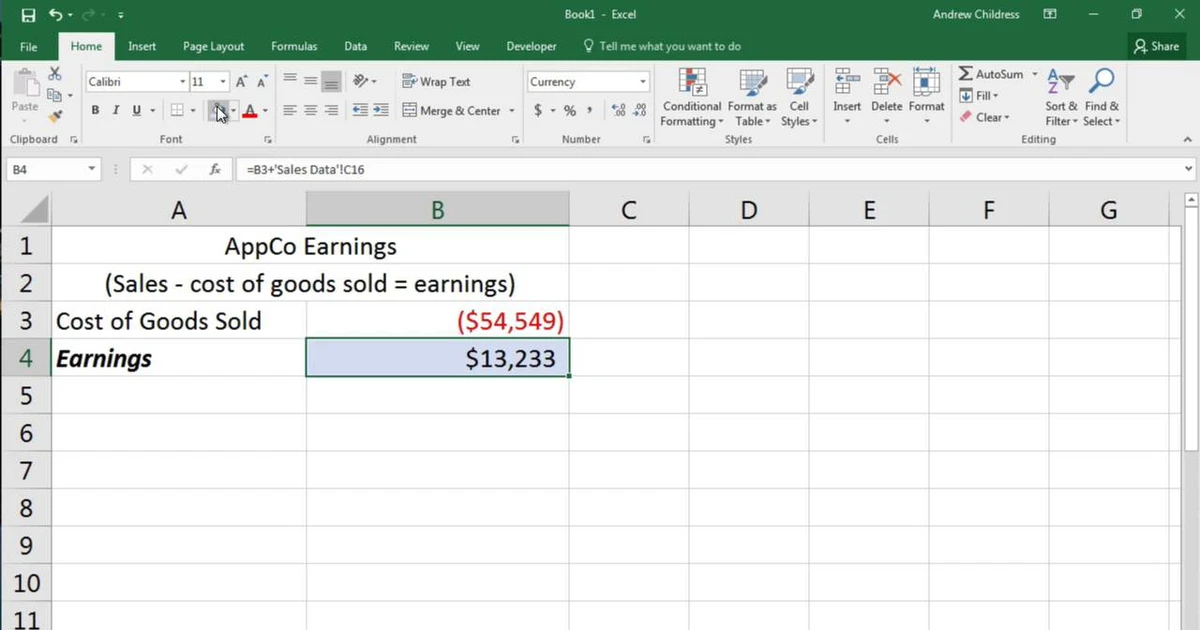Screen dimensions: 1200x630
Task: Click the Insert Function fx icon
Action: [215, 170]
